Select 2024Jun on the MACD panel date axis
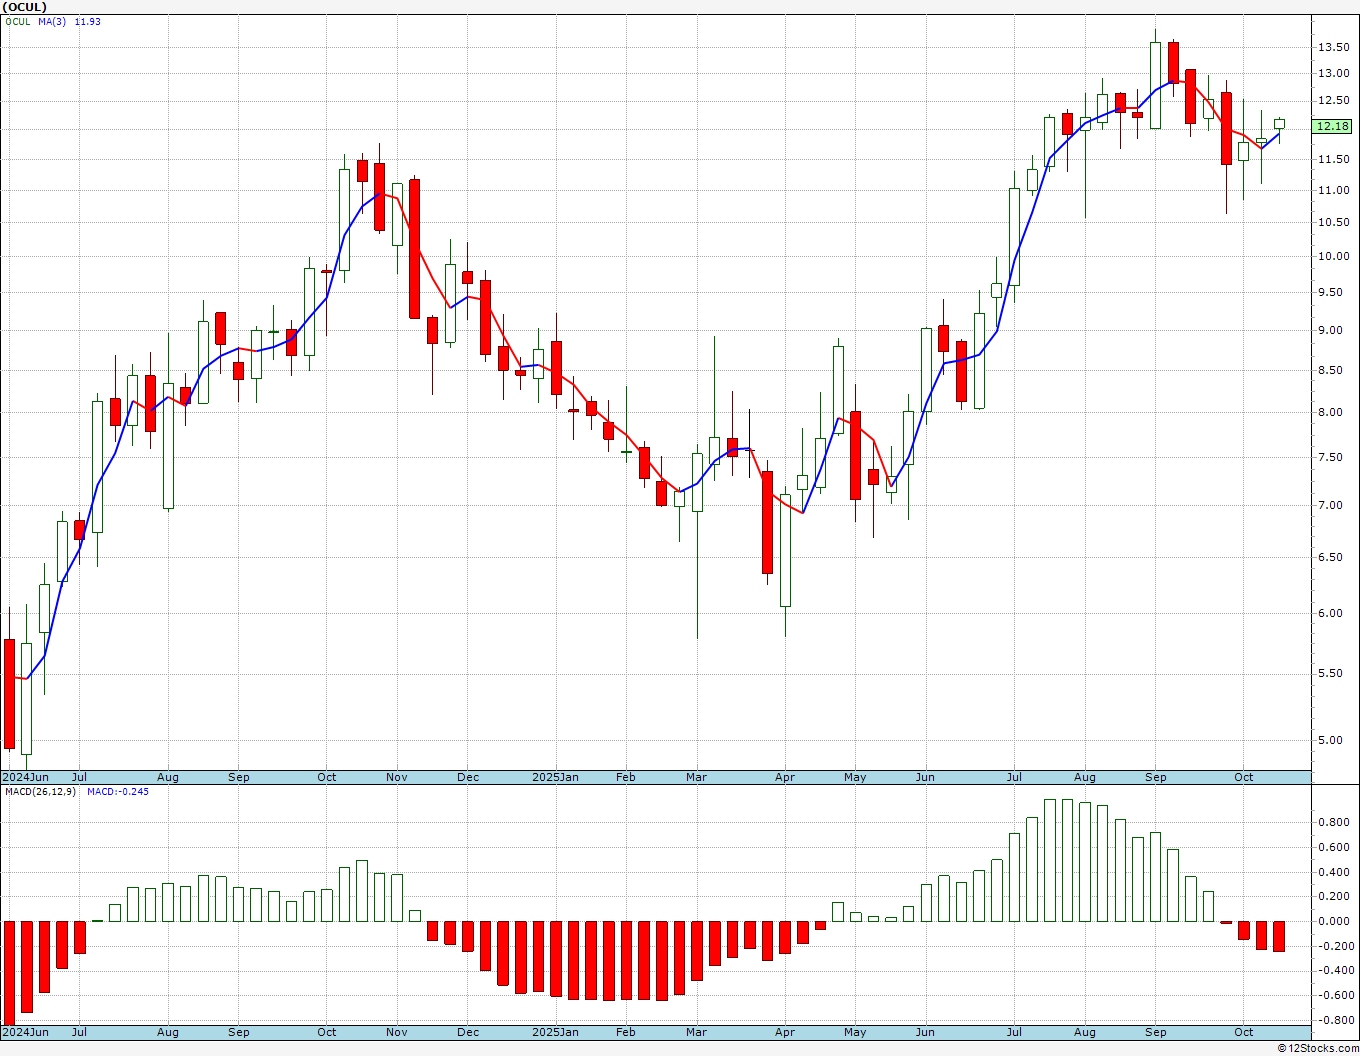Viewport: 1360px width, 1056px height. pyautogui.click(x=26, y=1032)
